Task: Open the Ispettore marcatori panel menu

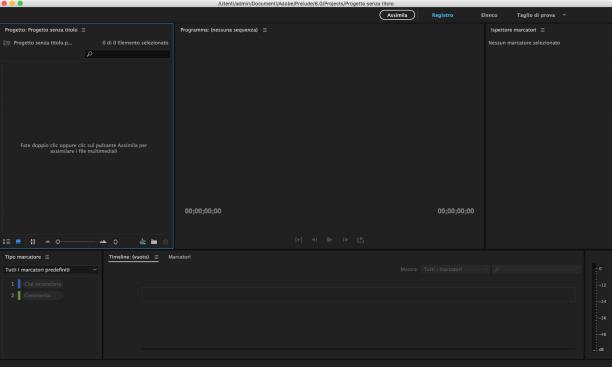Action: tap(543, 30)
